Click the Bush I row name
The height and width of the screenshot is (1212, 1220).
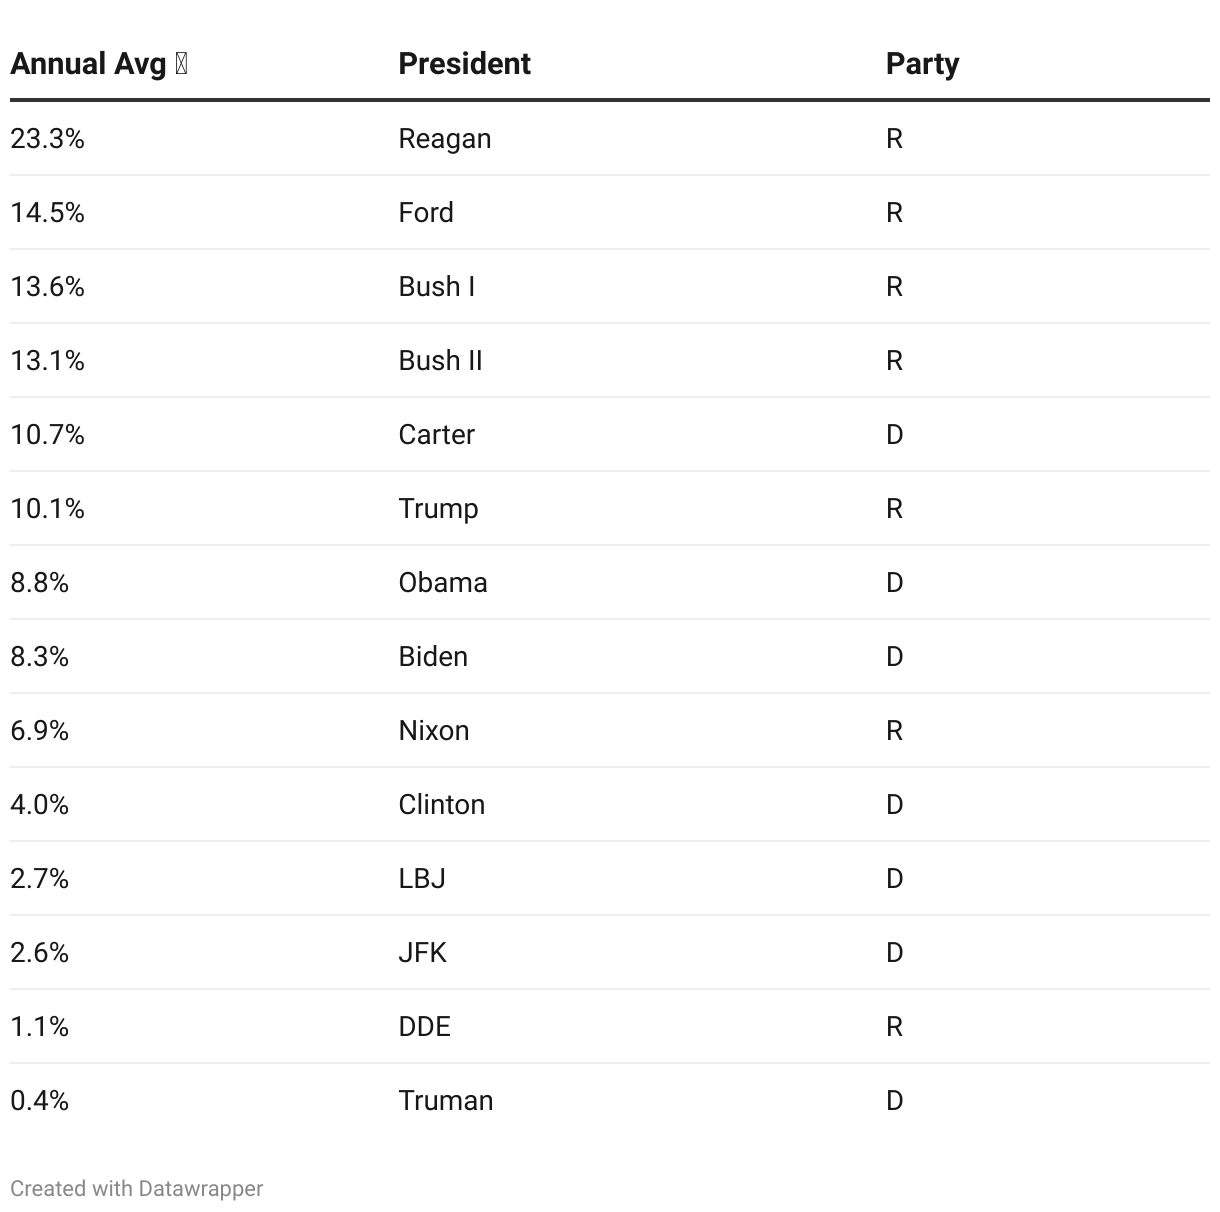point(437,287)
